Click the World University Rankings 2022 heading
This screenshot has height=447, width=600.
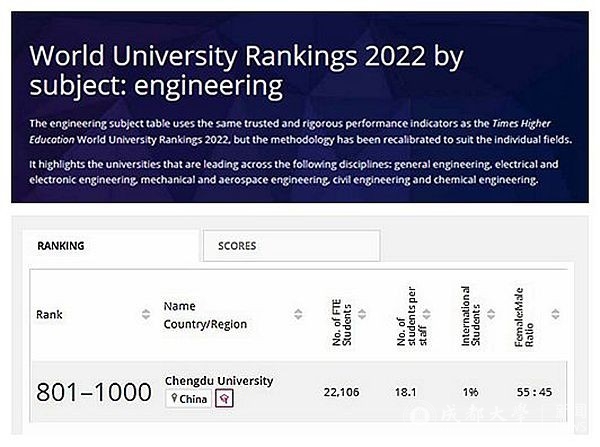(x=246, y=71)
